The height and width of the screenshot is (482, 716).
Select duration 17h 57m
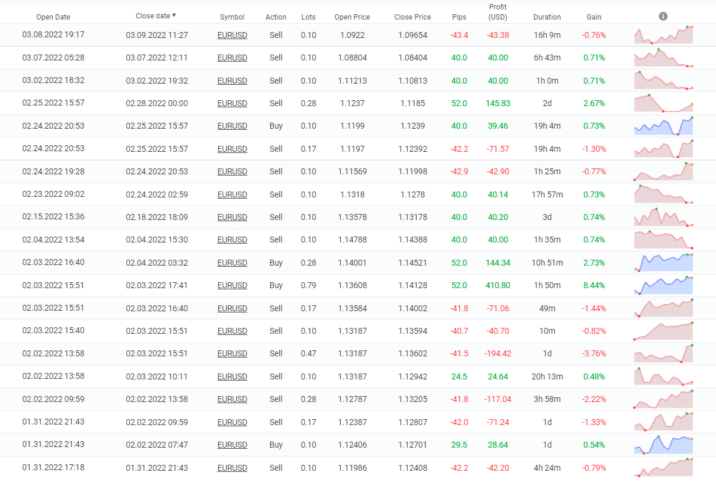tap(547, 195)
